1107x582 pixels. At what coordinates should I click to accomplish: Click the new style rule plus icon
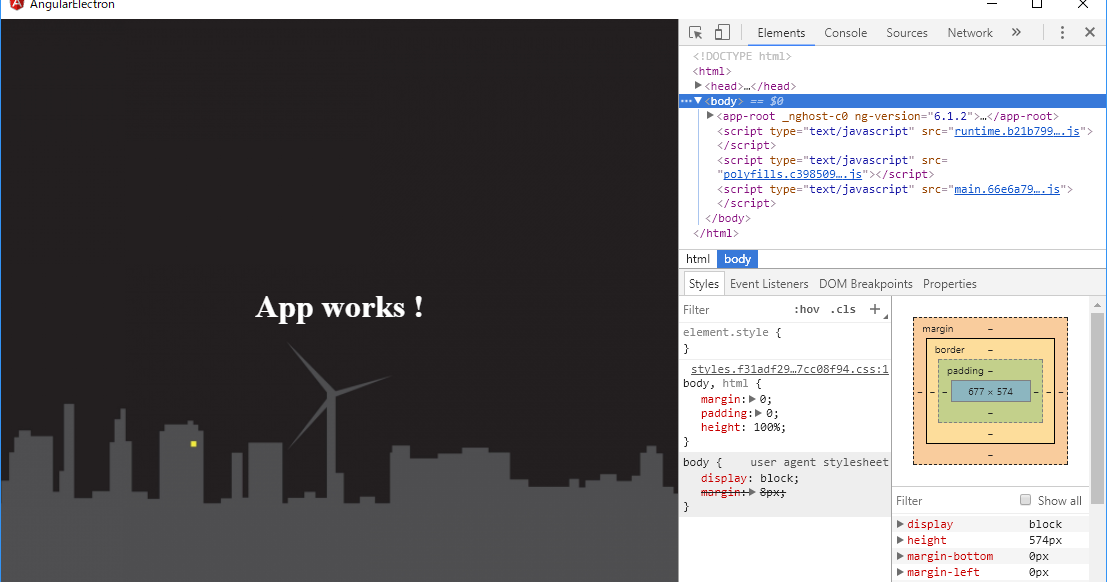(x=875, y=309)
